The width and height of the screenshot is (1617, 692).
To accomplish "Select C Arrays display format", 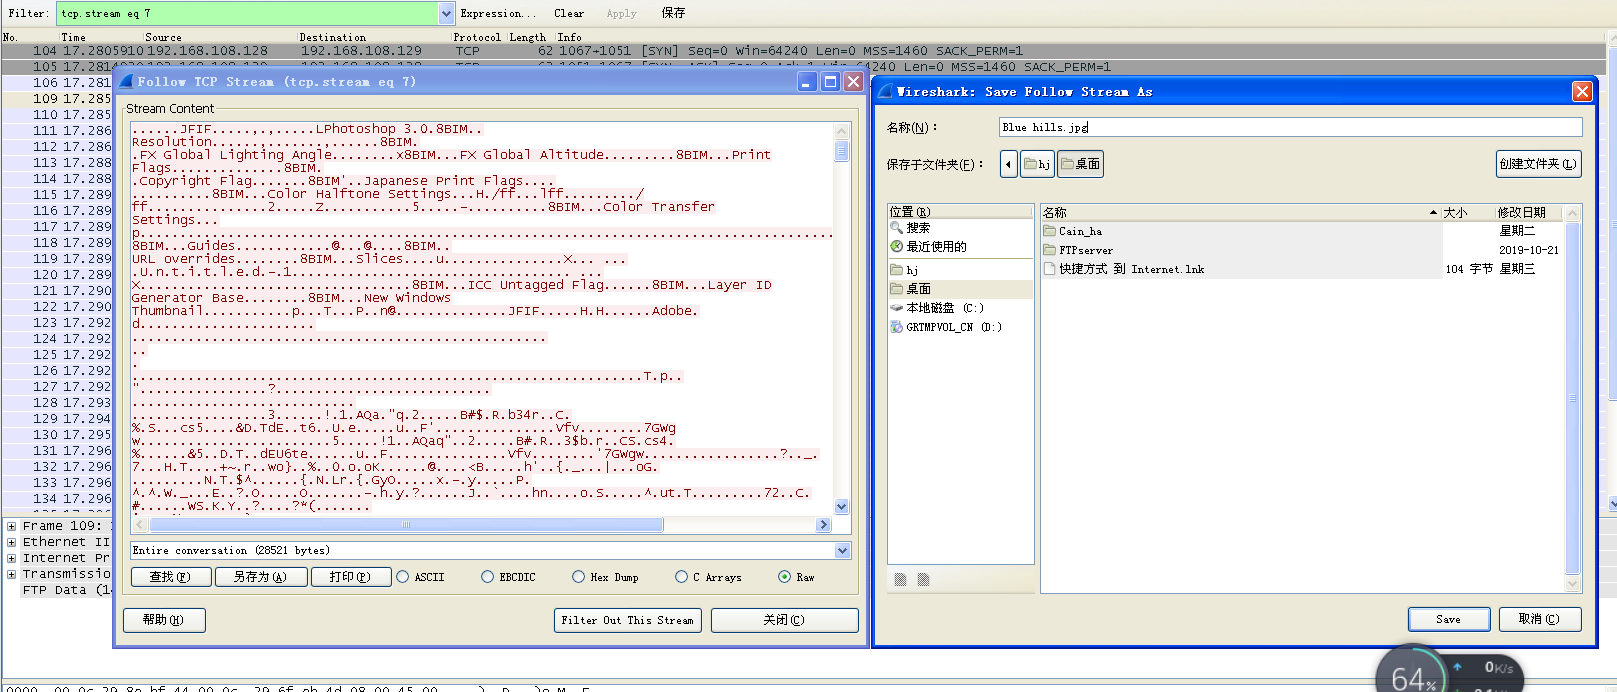I will [708, 577].
